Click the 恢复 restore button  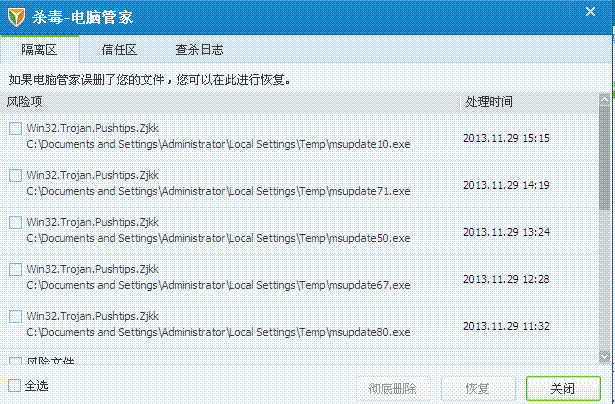point(477,388)
